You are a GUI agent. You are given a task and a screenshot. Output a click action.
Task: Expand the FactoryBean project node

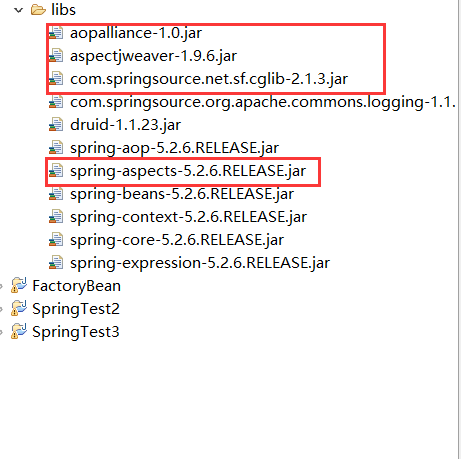(1, 286)
